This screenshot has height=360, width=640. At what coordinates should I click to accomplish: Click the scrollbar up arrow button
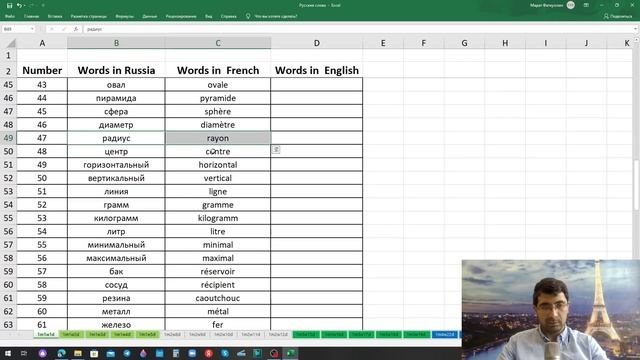636,40
